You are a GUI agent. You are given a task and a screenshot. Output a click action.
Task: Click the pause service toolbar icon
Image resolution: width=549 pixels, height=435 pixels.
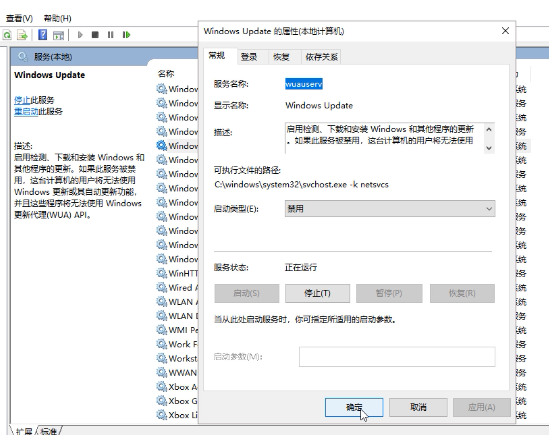tap(111, 35)
